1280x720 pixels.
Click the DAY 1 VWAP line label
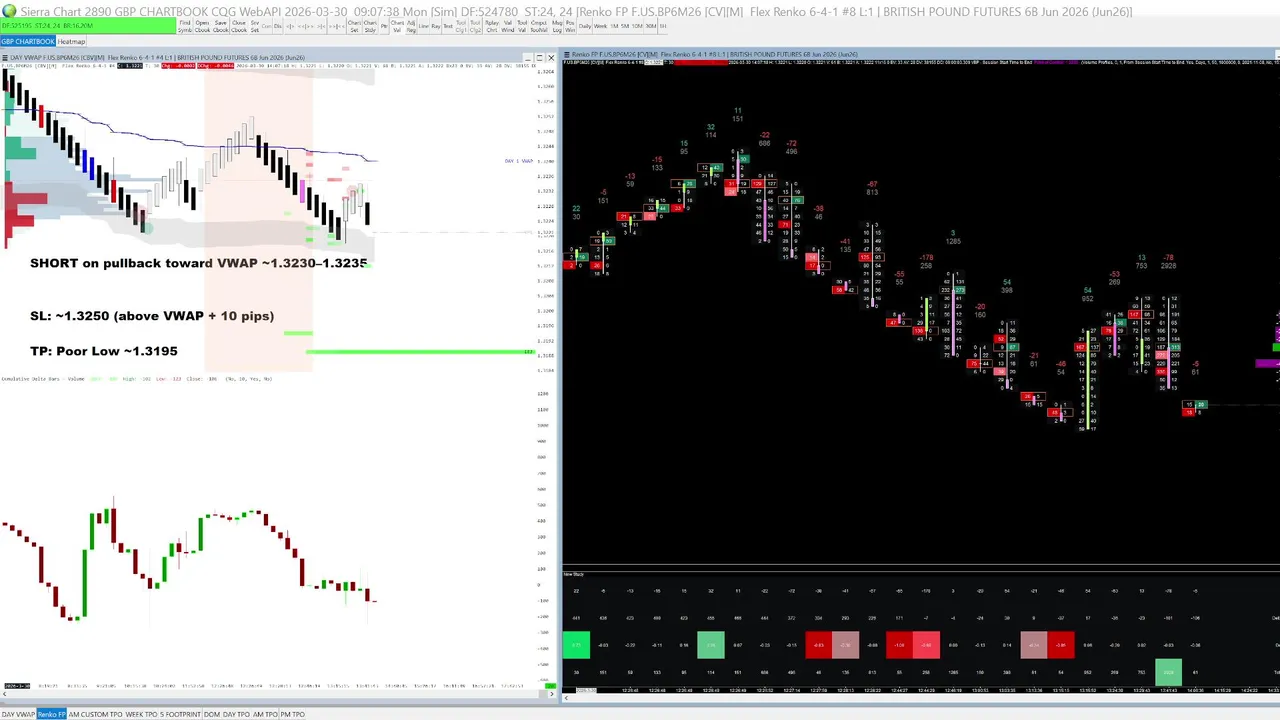point(519,161)
